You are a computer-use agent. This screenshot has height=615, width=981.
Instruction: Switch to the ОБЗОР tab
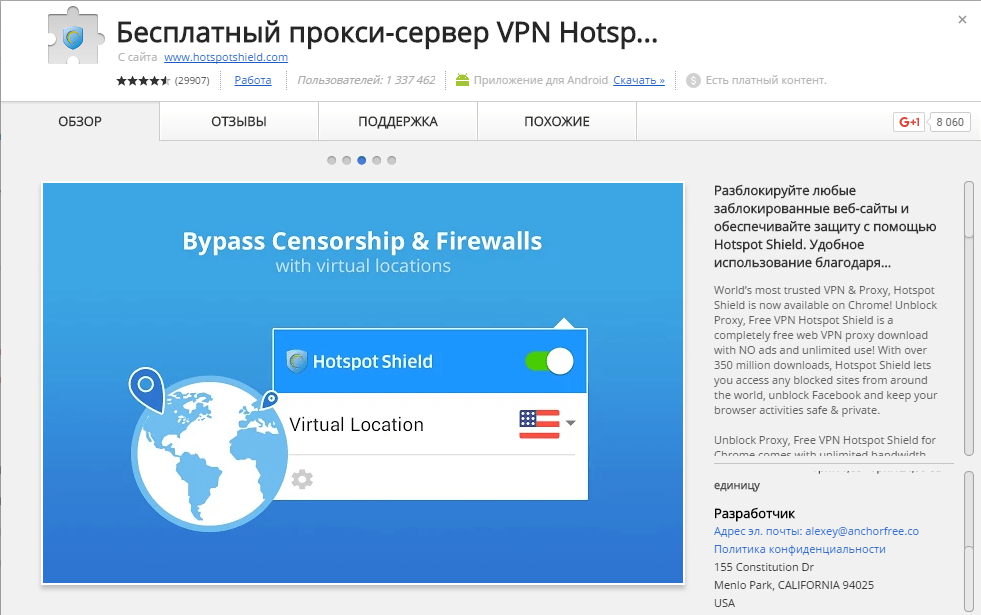[80, 121]
